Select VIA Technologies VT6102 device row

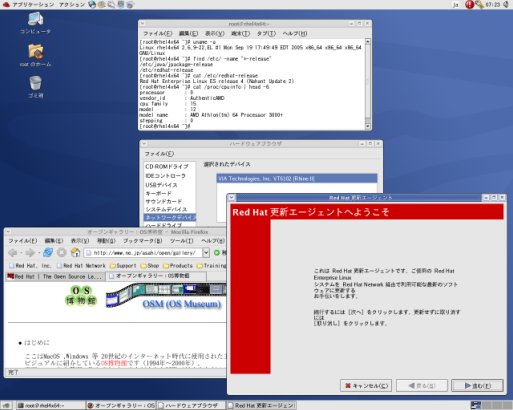(297, 179)
